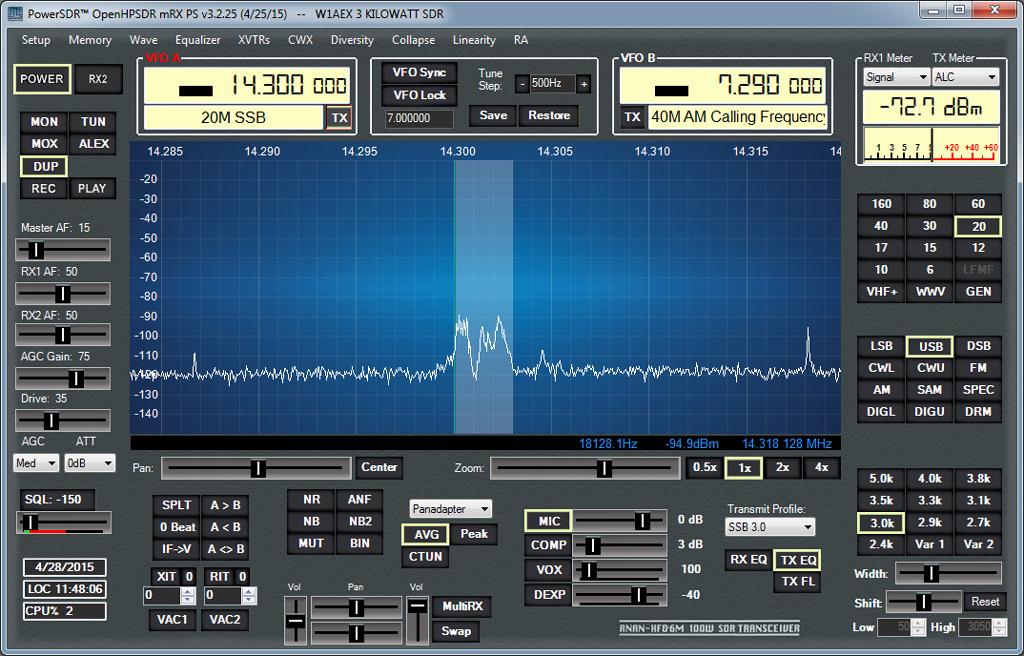Select the 5.0k filter
The width and height of the screenshot is (1024, 656).
pos(881,478)
